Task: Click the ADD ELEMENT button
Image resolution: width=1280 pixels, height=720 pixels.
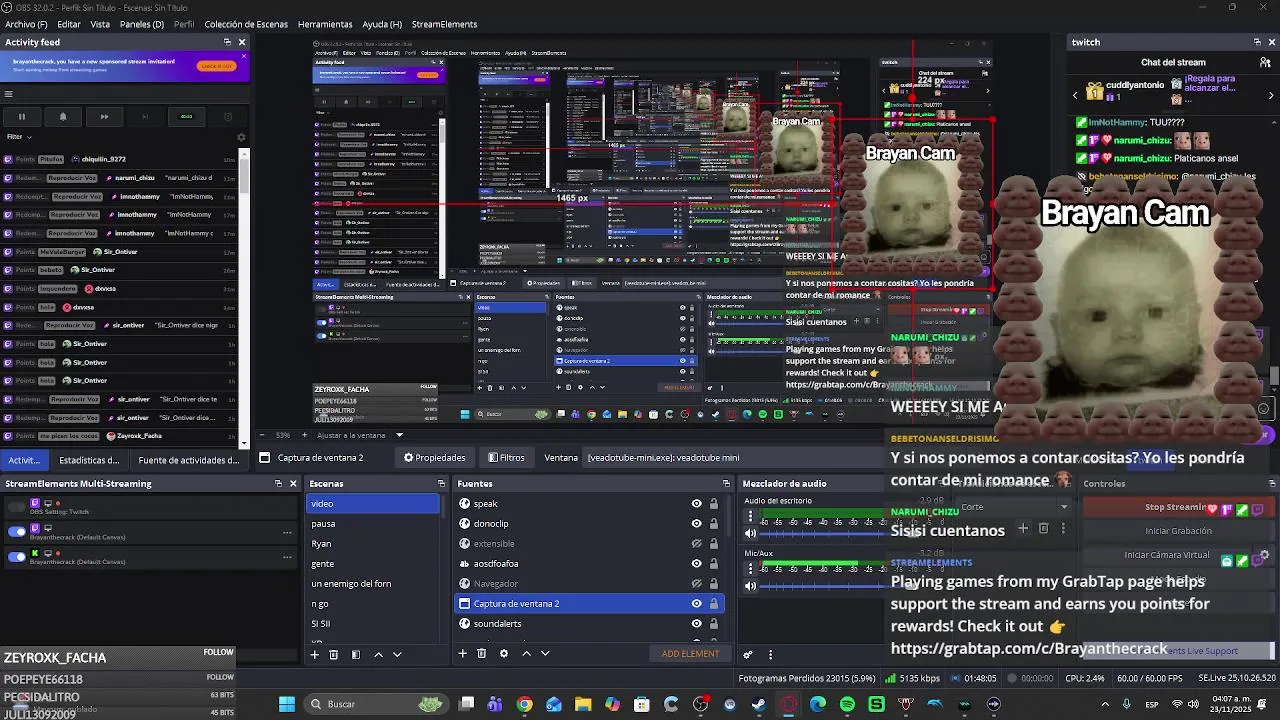Action: [x=690, y=654]
